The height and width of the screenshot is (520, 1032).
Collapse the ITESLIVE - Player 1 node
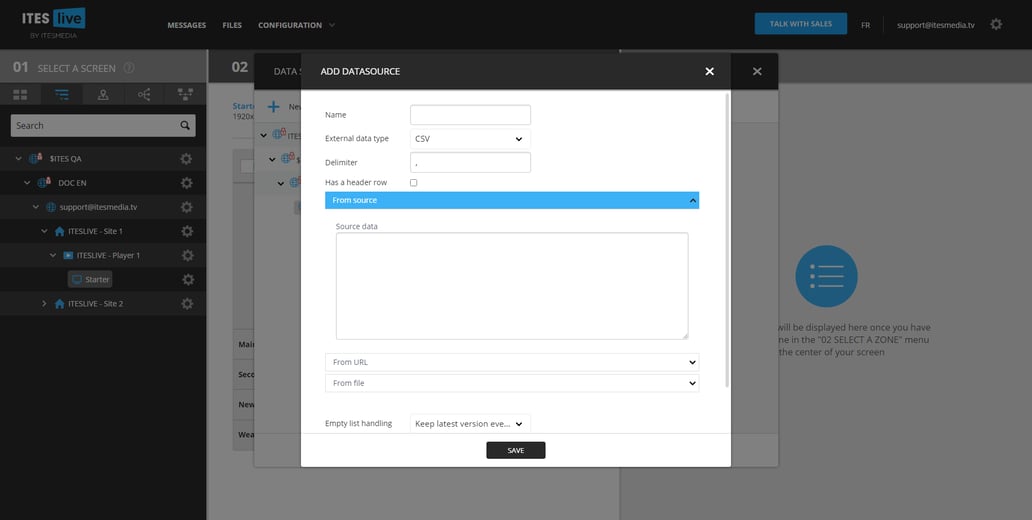click(x=53, y=255)
